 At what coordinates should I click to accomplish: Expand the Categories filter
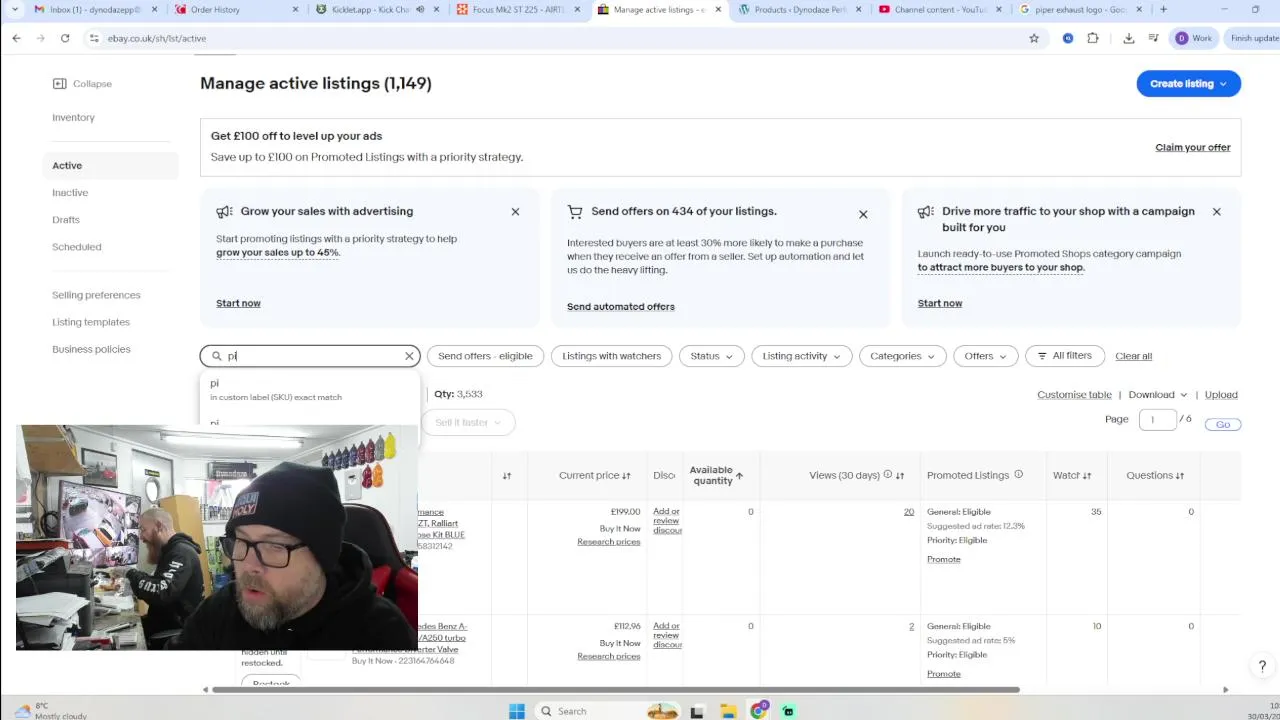[902, 356]
